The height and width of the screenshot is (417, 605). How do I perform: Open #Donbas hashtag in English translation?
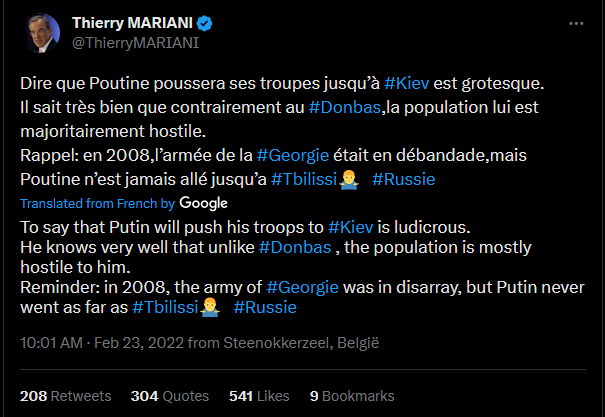(x=295, y=247)
